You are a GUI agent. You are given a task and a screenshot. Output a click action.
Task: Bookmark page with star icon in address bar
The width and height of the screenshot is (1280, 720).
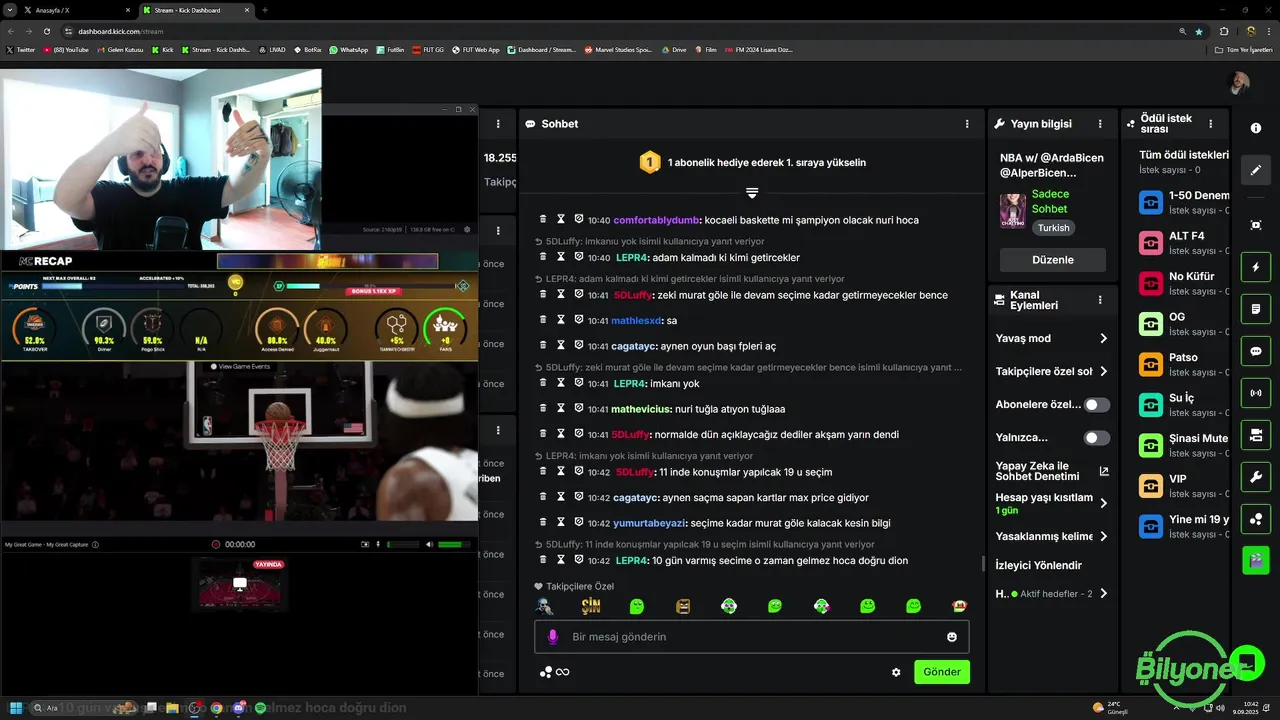pos(1199,31)
